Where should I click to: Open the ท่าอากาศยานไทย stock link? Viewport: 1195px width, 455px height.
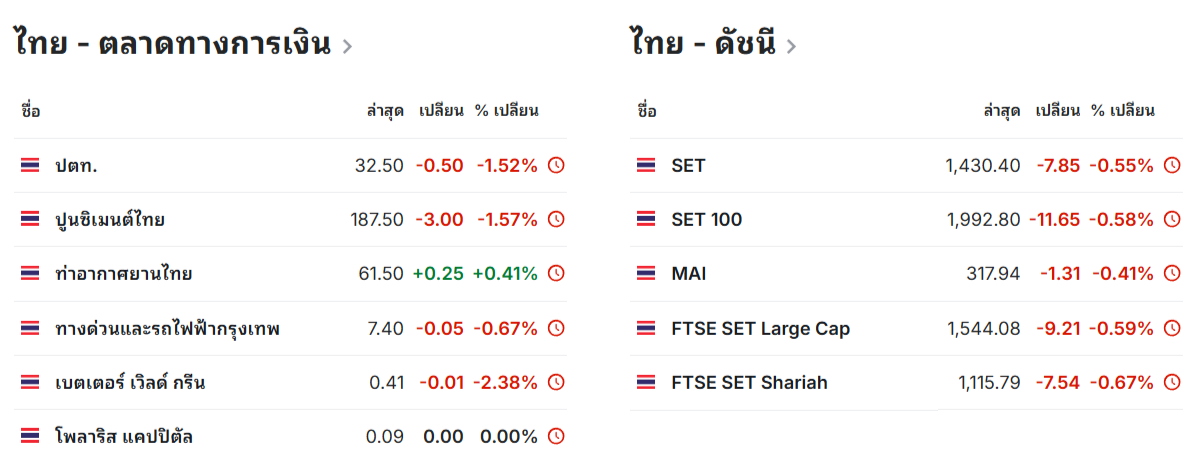[123, 274]
